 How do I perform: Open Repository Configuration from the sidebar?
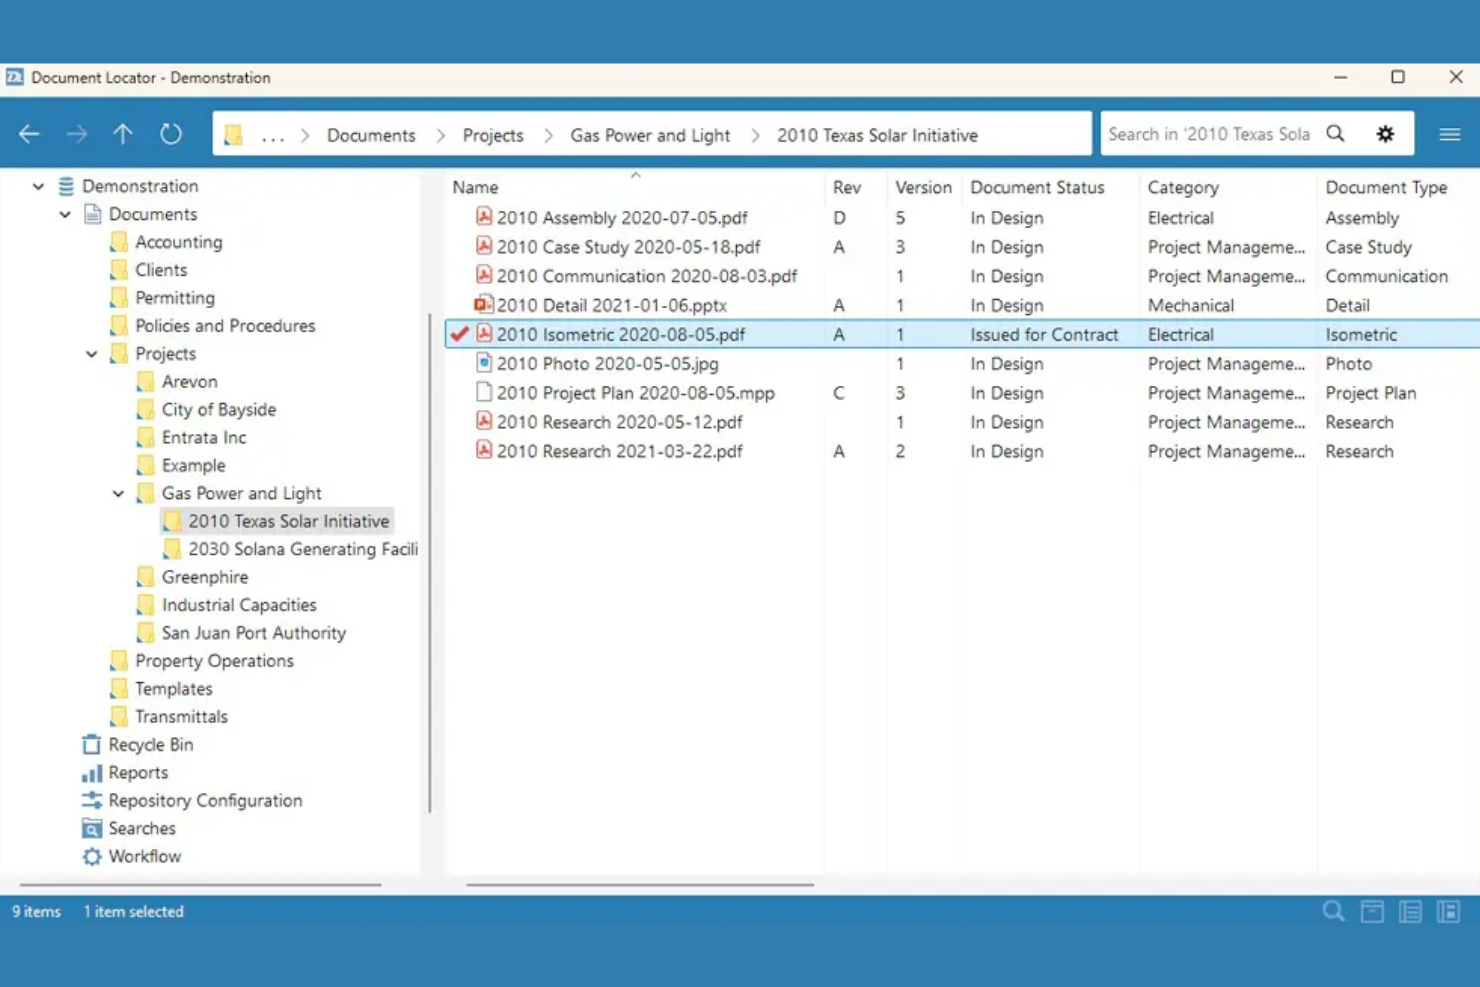tap(206, 800)
